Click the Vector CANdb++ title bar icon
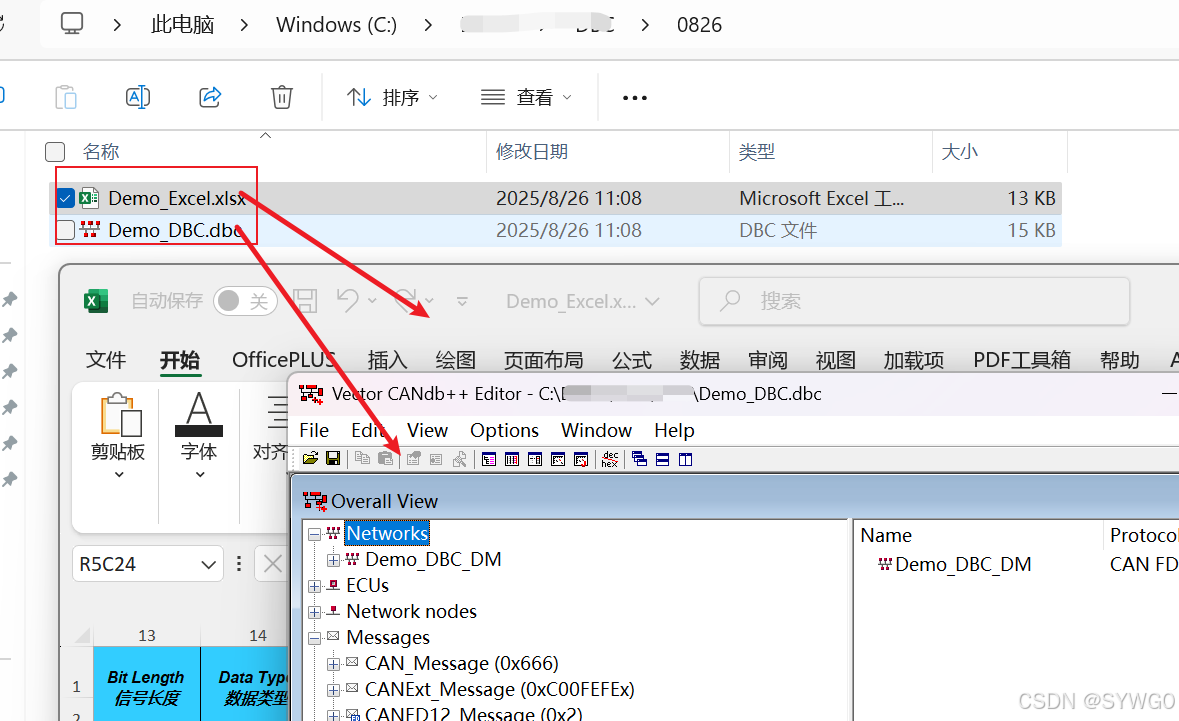1179x721 pixels. tap(311, 394)
